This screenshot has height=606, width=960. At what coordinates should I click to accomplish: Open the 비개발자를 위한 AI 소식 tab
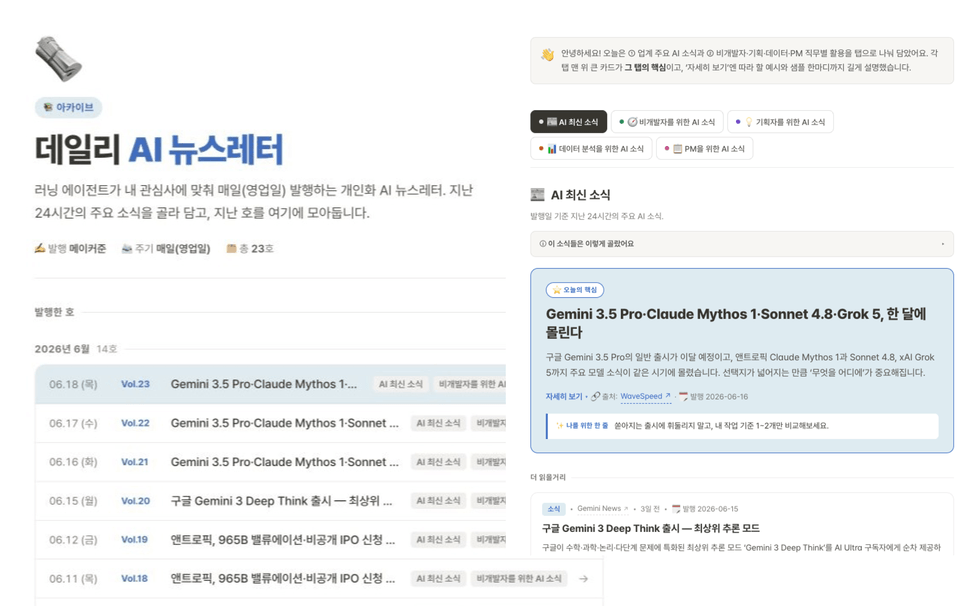pos(667,122)
